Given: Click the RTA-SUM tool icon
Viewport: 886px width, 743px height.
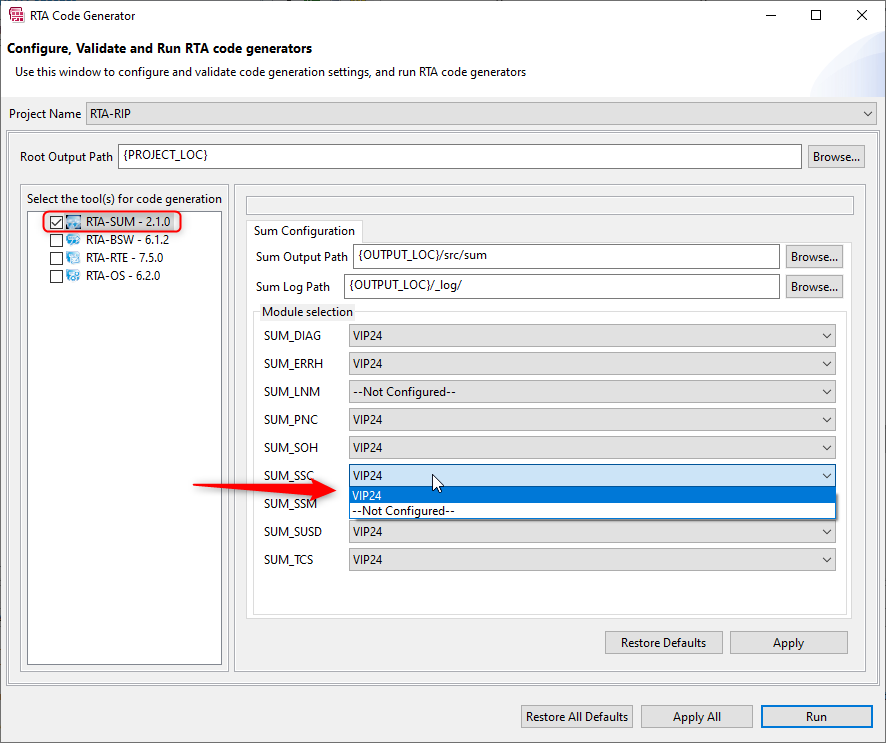Looking at the screenshot, I should pos(73,222).
